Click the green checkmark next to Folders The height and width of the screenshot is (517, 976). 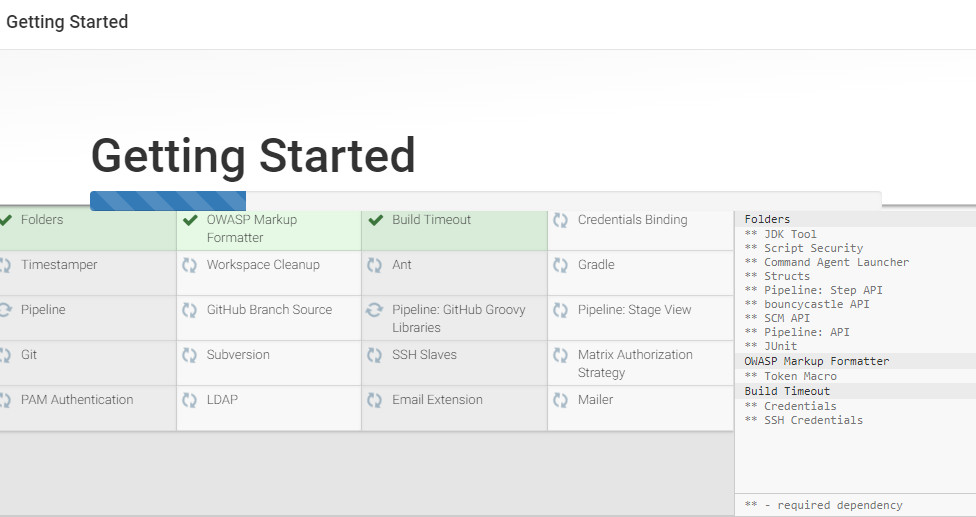pos(6,220)
